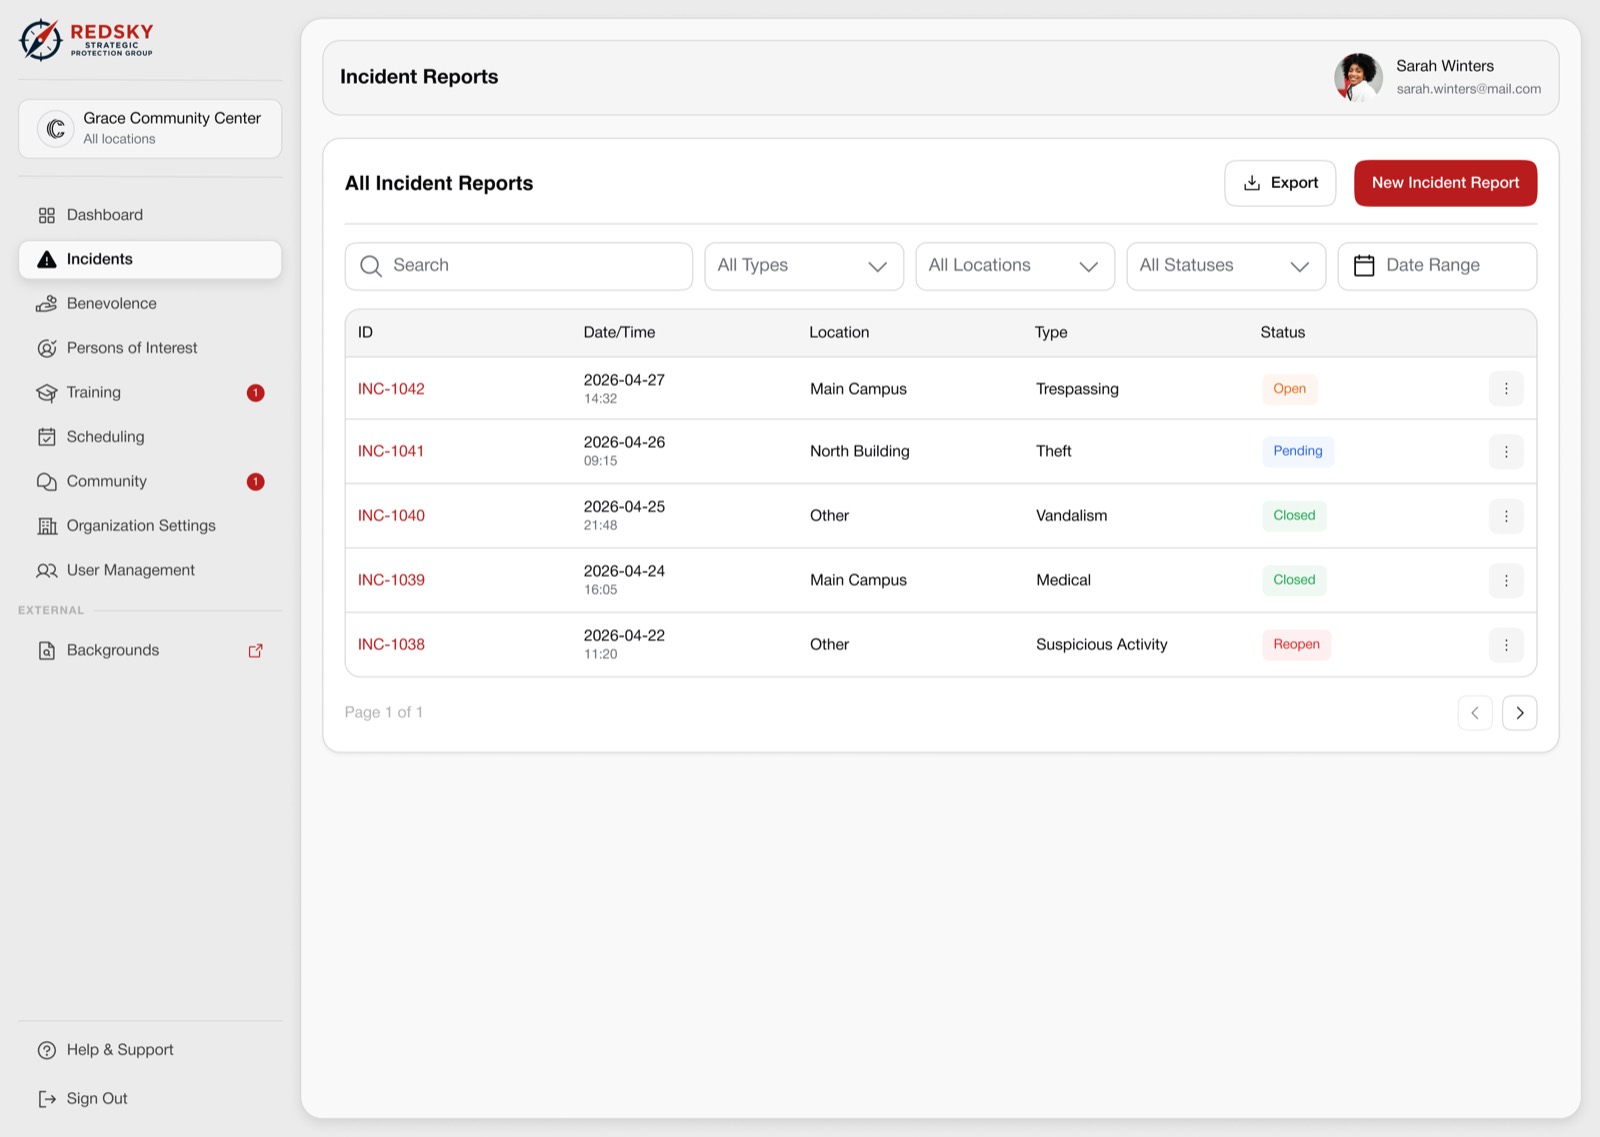Click the RedSky compass logo
This screenshot has height=1137, width=1600.
pyautogui.click(x=41, y=40)
